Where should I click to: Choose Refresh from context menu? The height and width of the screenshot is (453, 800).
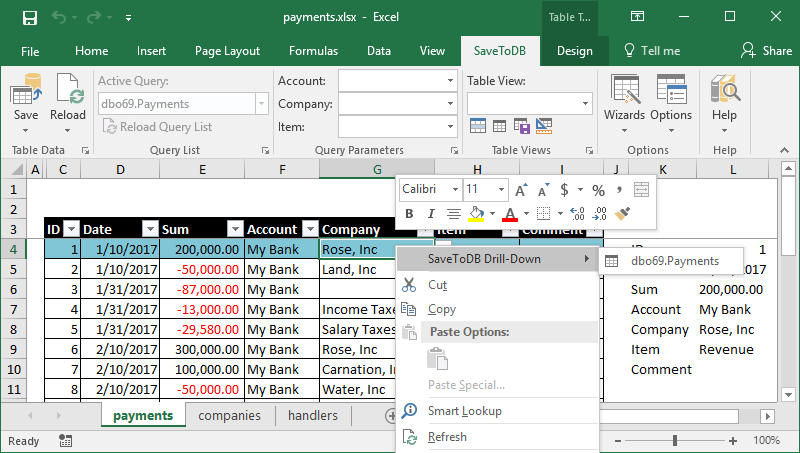click(x=497, y=437)
